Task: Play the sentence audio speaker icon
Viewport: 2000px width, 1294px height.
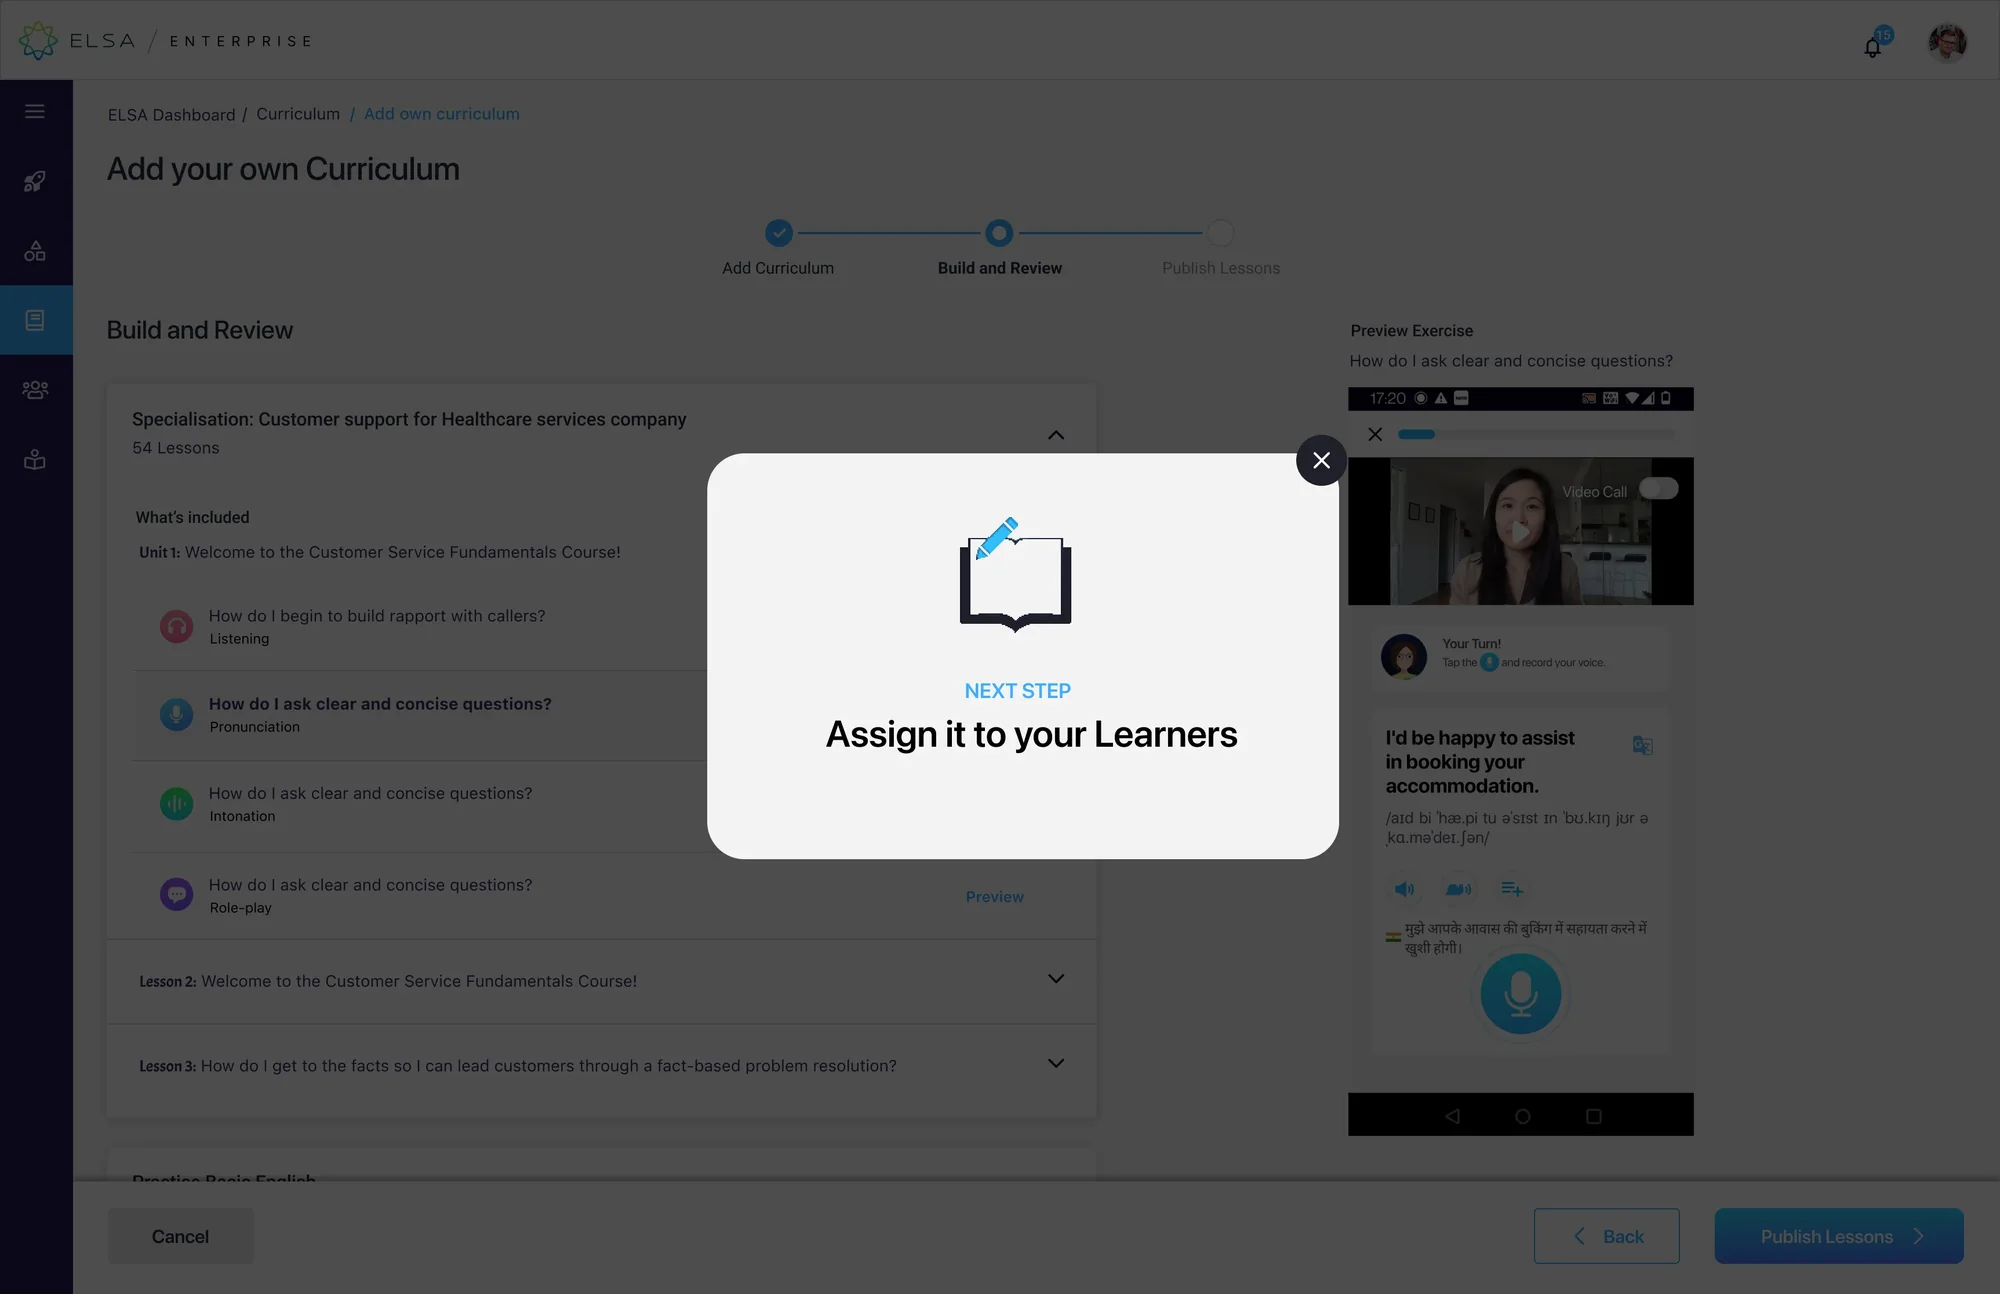Action: 1404,889
